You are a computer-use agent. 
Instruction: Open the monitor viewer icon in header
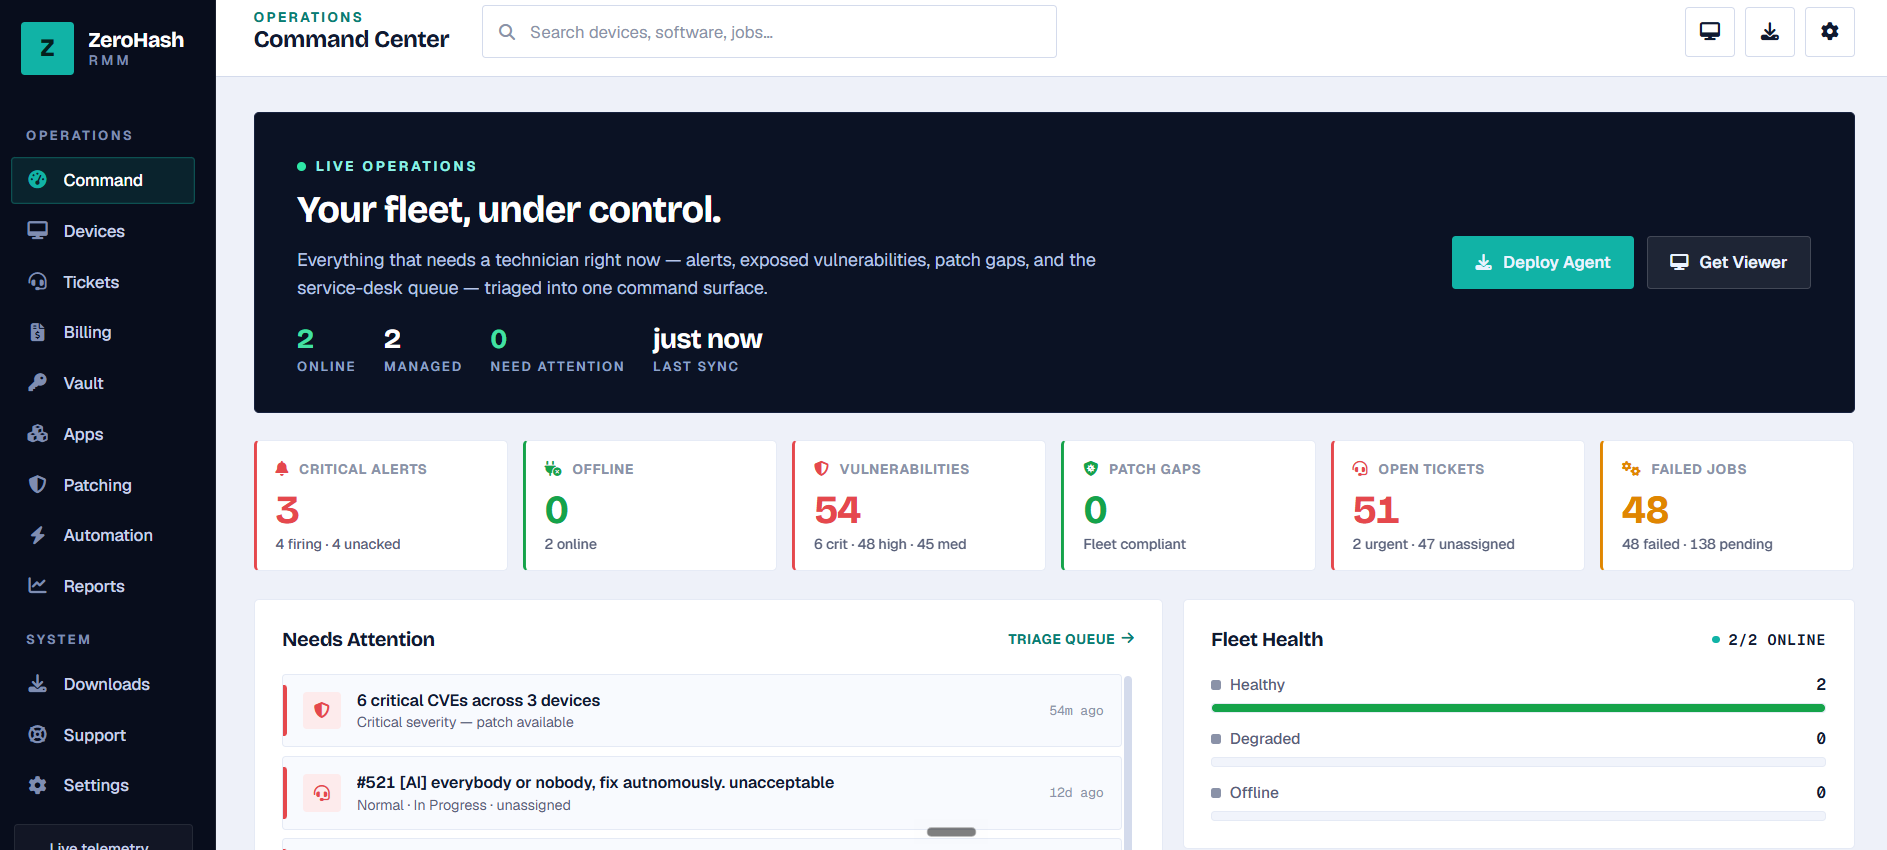(1710, 32)
